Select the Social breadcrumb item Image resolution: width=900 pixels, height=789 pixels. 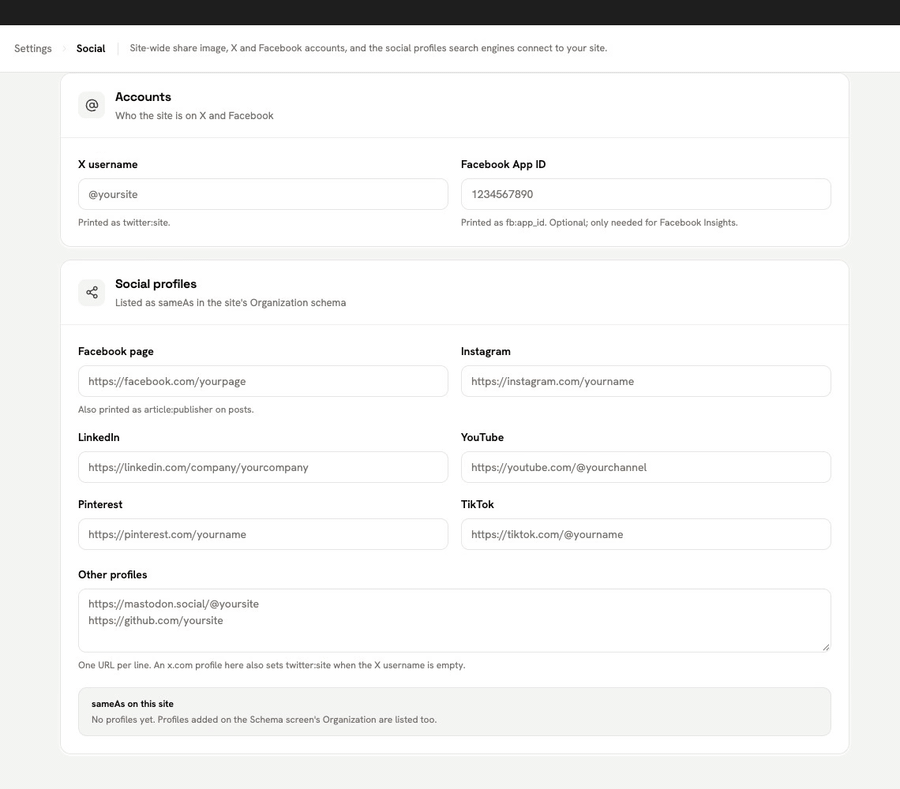(91, 48)
